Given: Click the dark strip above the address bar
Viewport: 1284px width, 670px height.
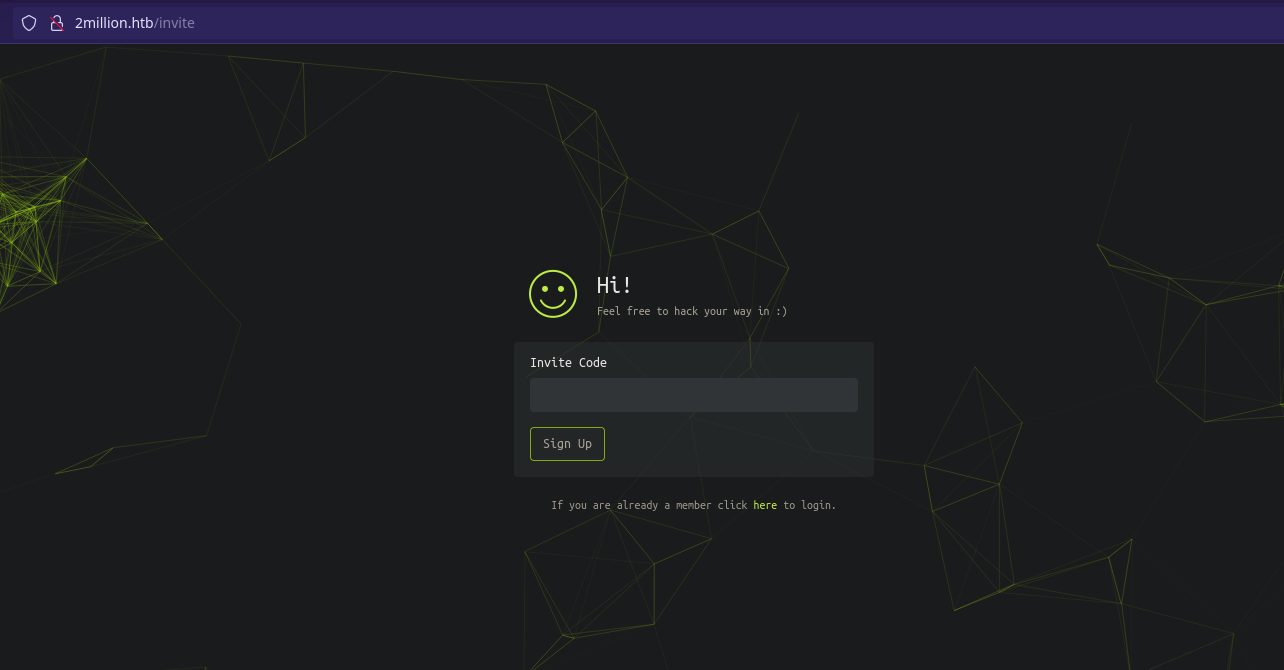Looking at the screenshot, I should pos(640,3).
